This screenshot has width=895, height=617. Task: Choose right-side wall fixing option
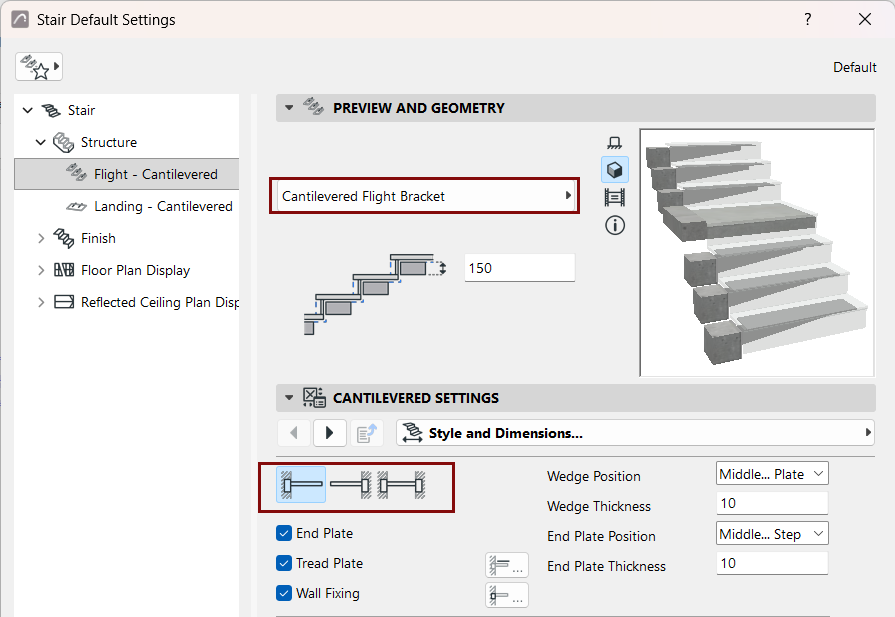(x=351, y=485)
